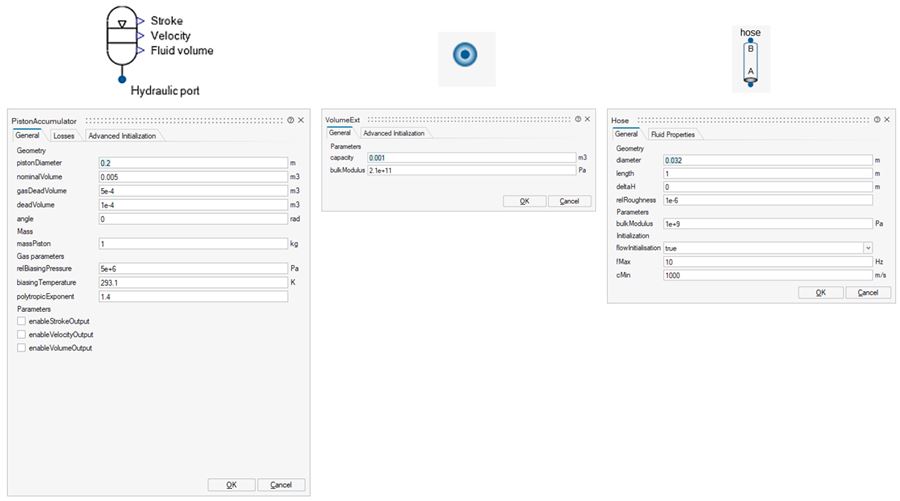Click help icon in VolumeExt dialog title
Viewport: 900px width, 501px height.
577,120
